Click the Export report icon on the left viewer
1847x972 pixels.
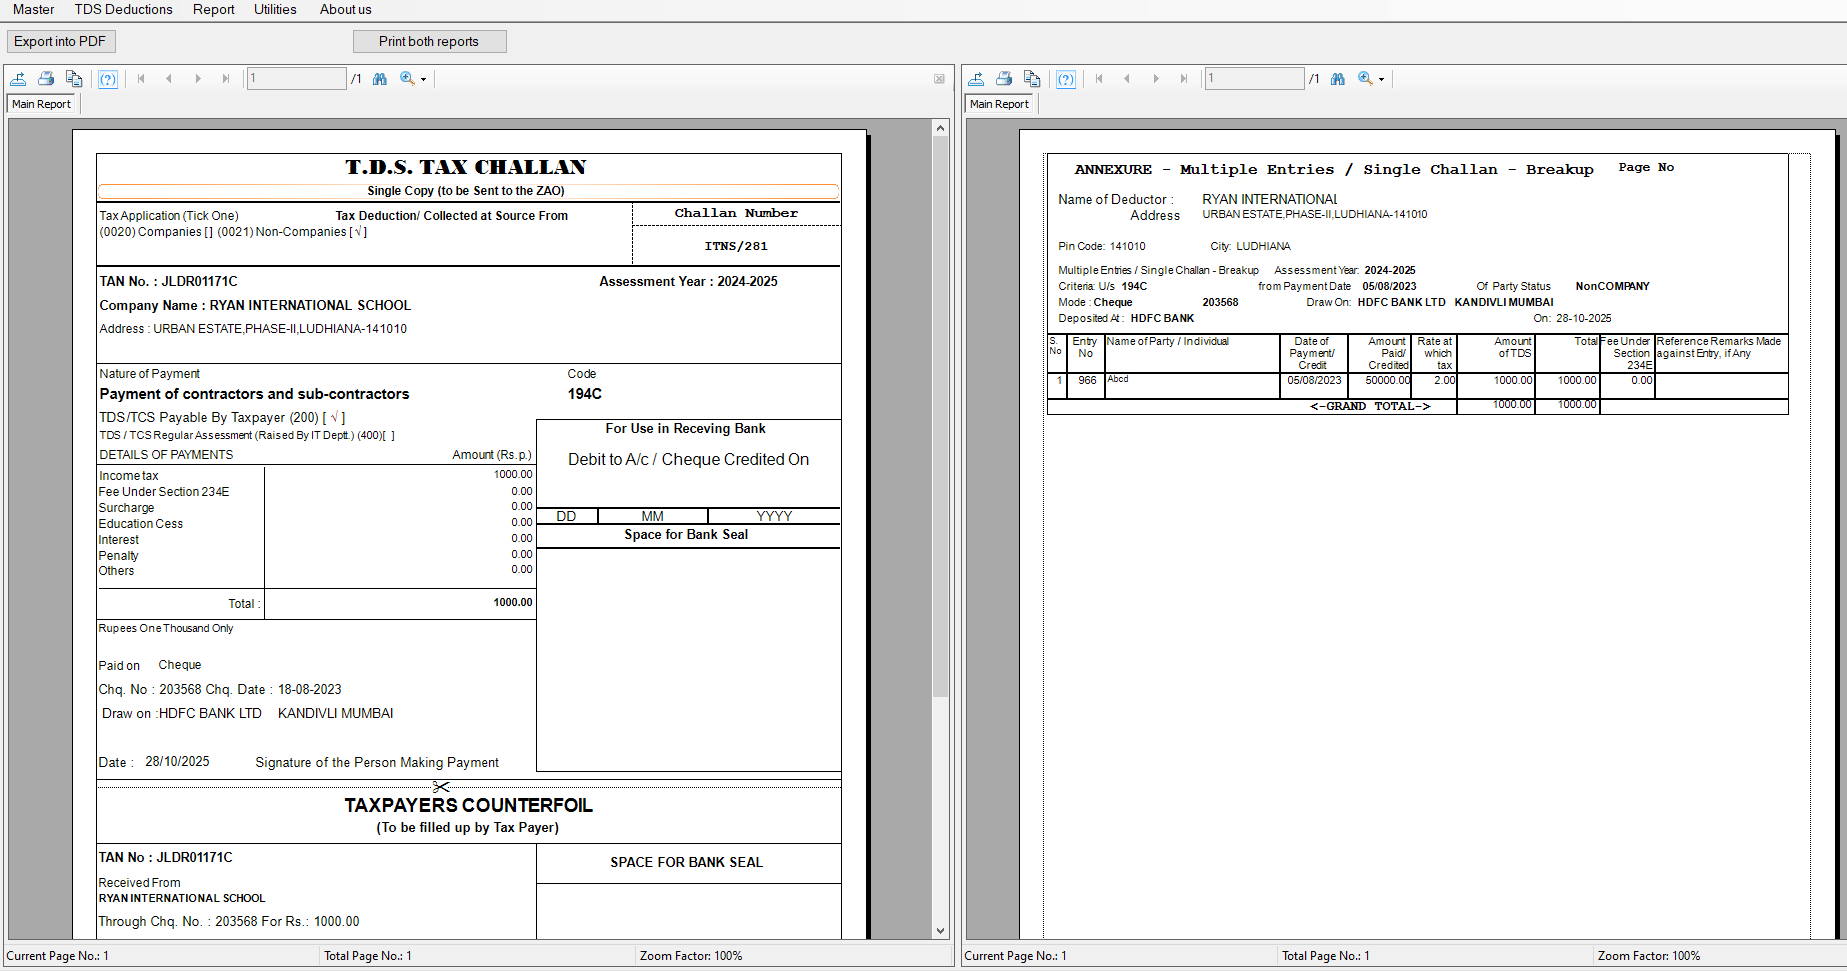(18, 78)
